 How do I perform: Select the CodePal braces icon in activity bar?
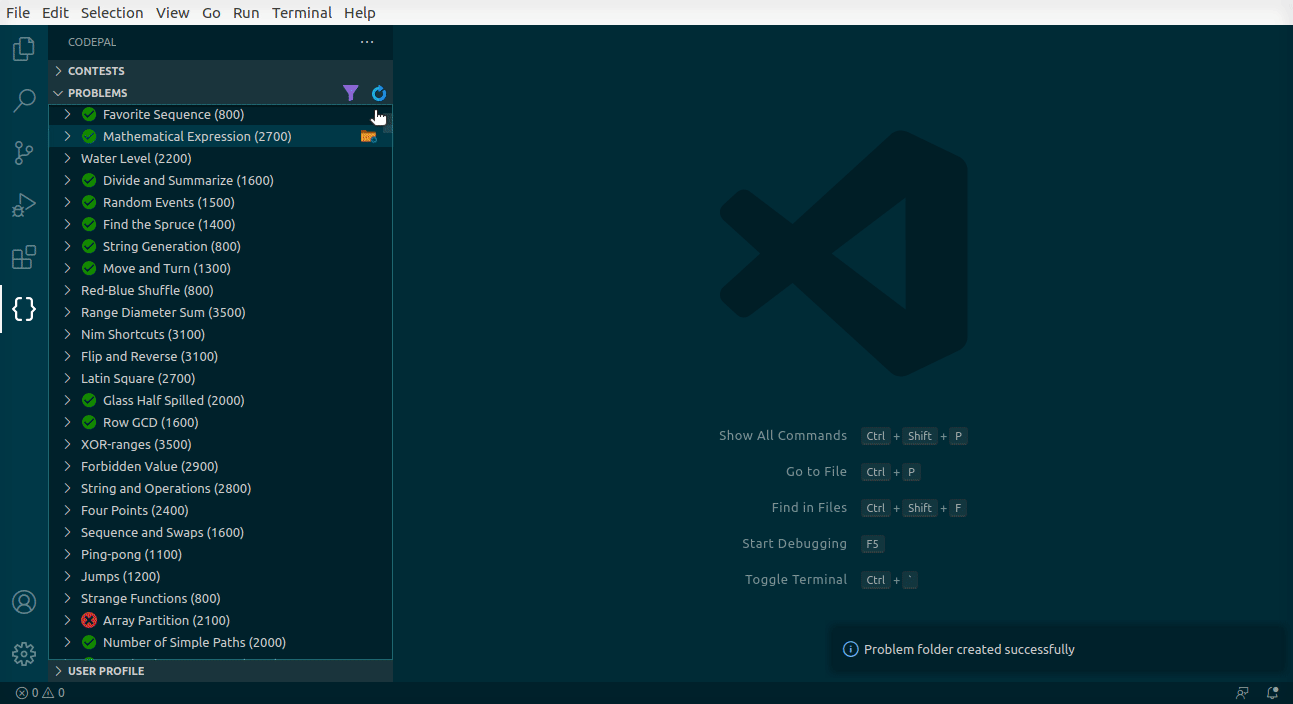[24, 309]
